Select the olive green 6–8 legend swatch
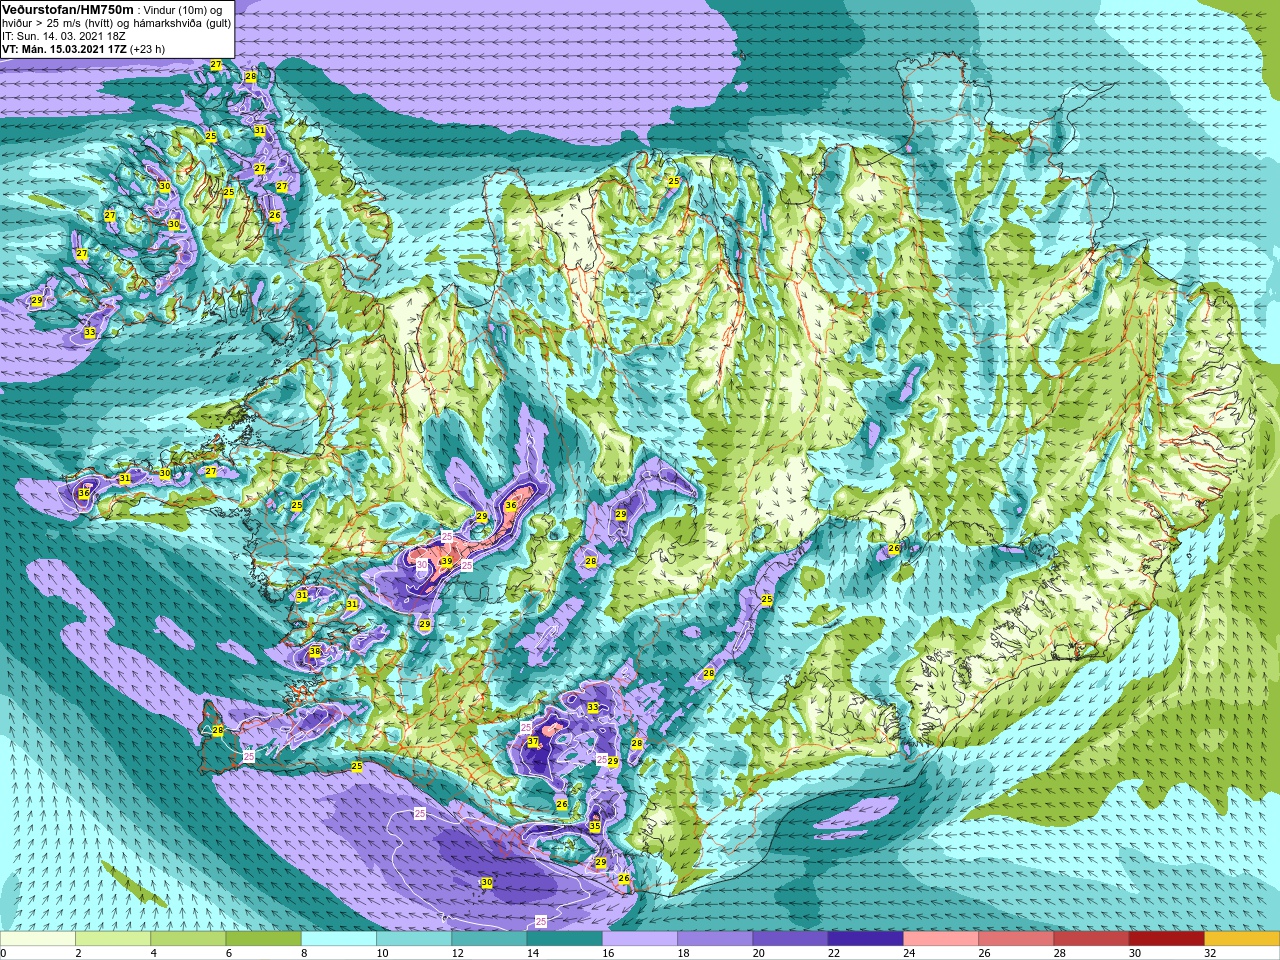The width and height of the screenshot is (1280, 960). click(264, 940)
